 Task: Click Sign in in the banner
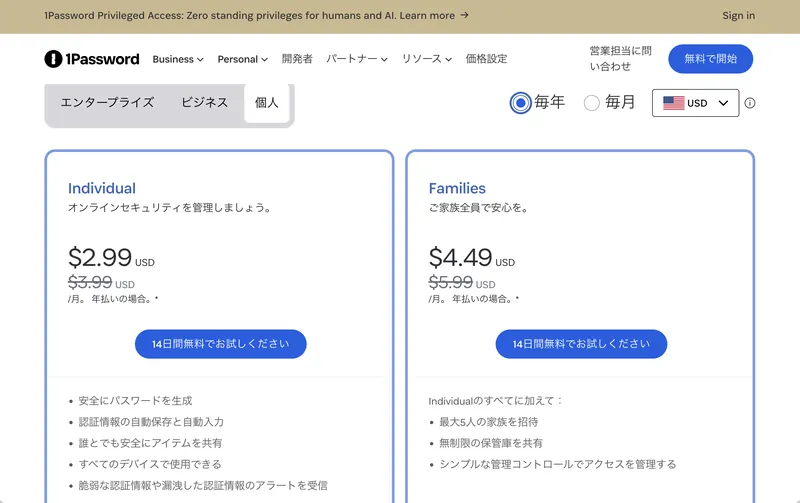click(738, 16)
